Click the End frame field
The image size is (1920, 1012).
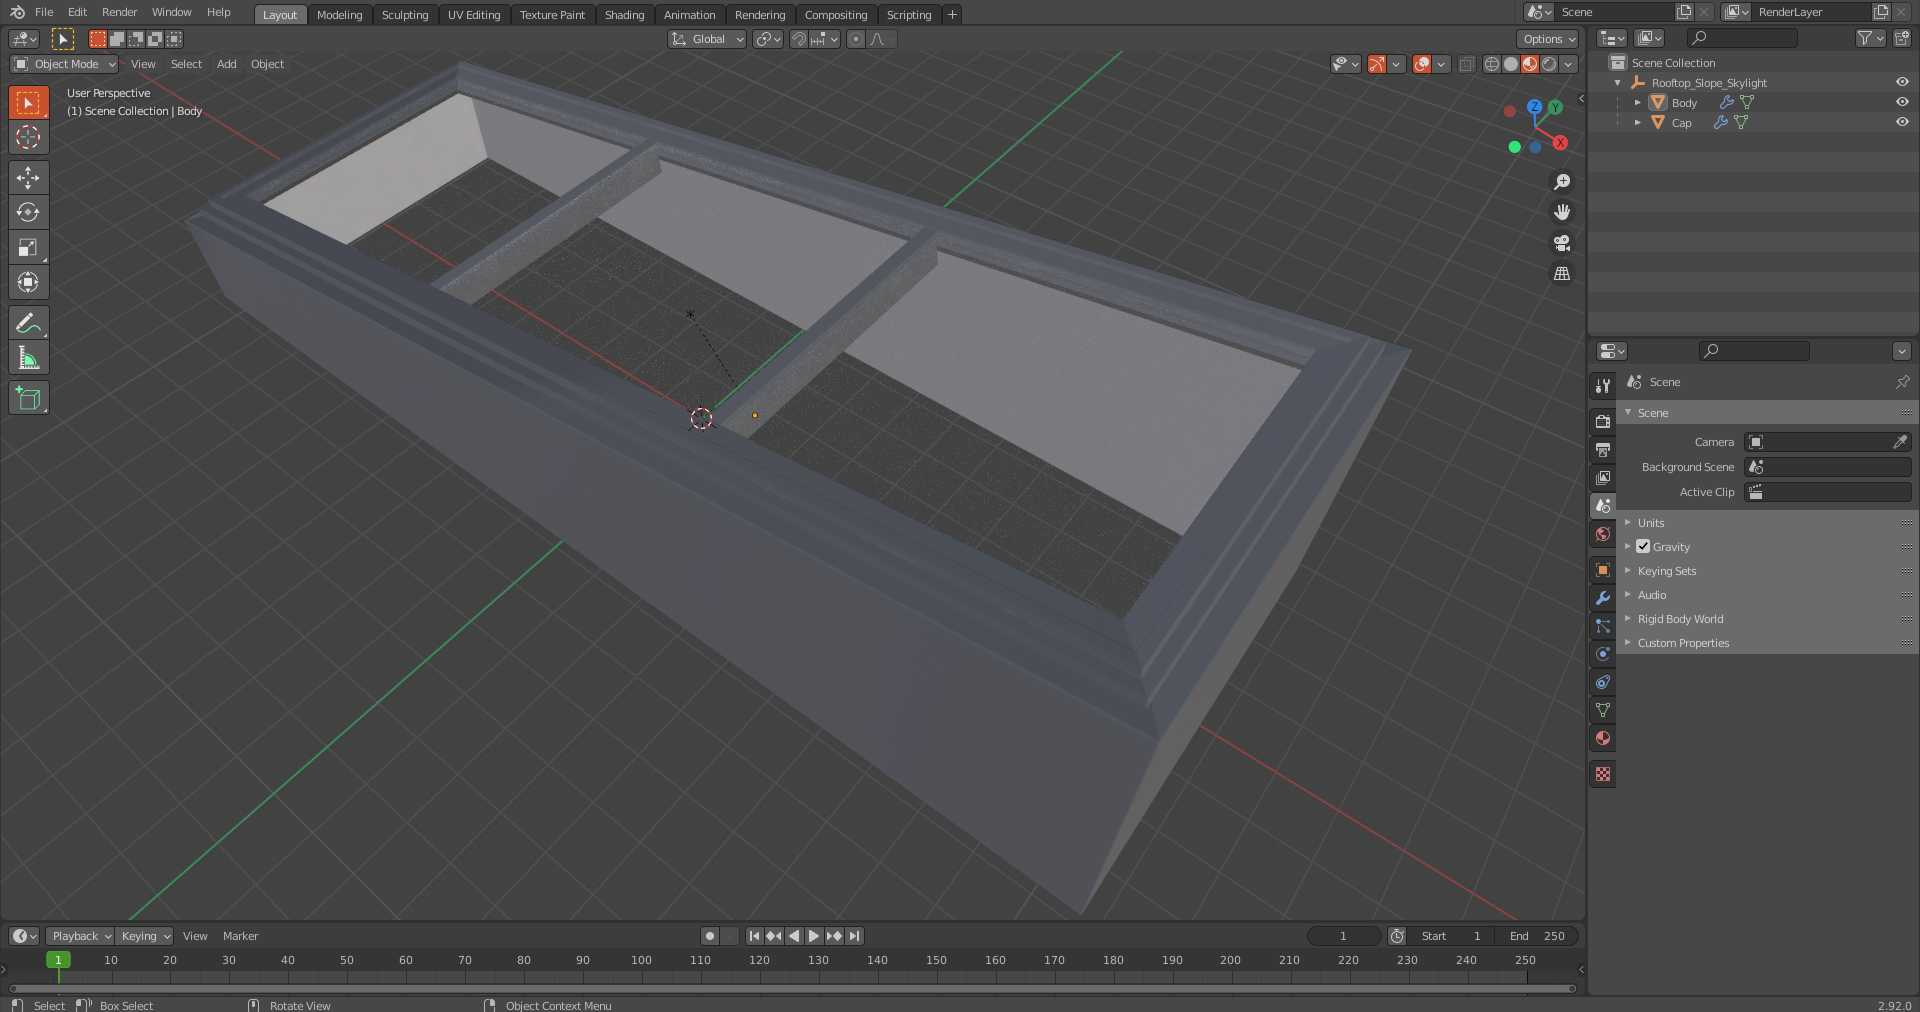[x=1538, y=936]
